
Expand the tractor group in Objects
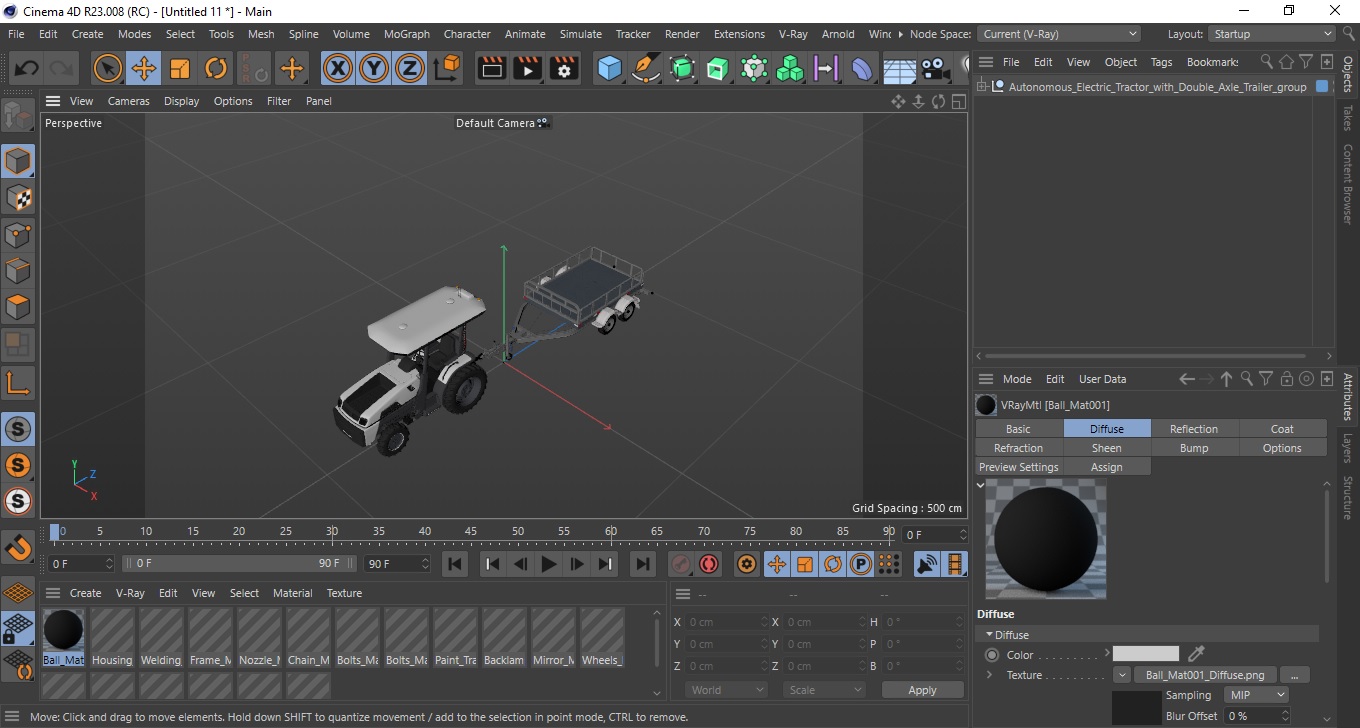983,87
